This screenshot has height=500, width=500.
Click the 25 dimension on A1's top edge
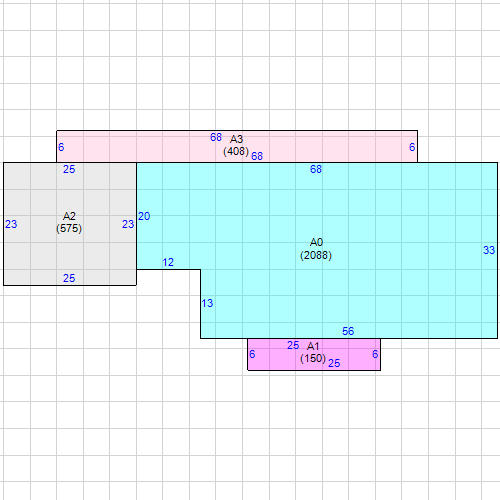coord(293,345)
